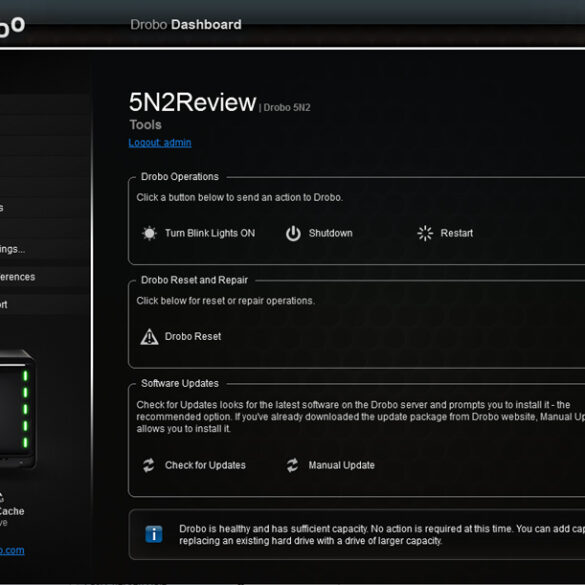Click the Logout admin link

[x=160, y=143]
